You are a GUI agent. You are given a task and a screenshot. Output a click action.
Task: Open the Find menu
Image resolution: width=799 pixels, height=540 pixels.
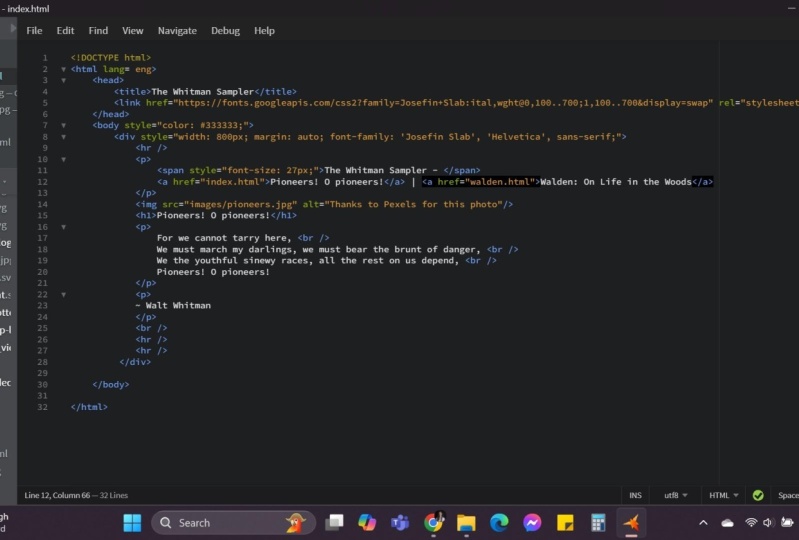click(x=98, y=31)
